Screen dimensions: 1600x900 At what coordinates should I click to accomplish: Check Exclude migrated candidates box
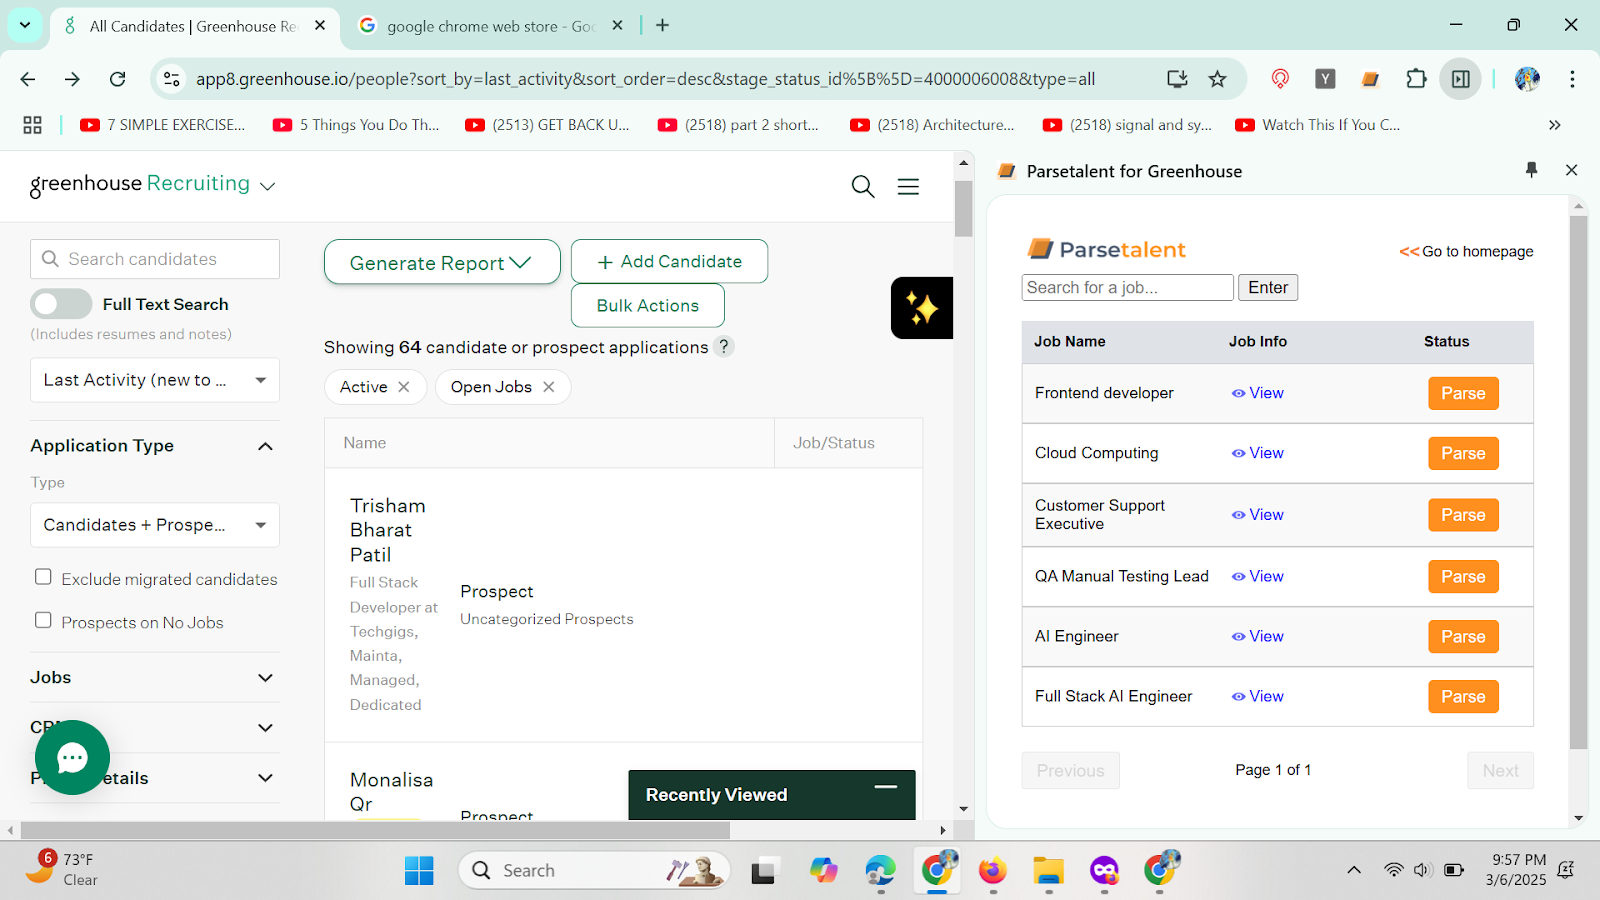(x=43, y=577)
